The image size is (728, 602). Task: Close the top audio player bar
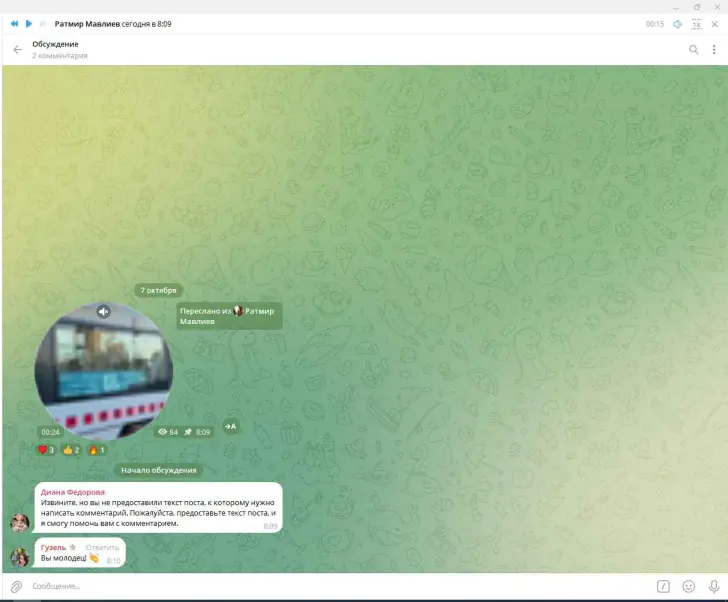[715, 24]
